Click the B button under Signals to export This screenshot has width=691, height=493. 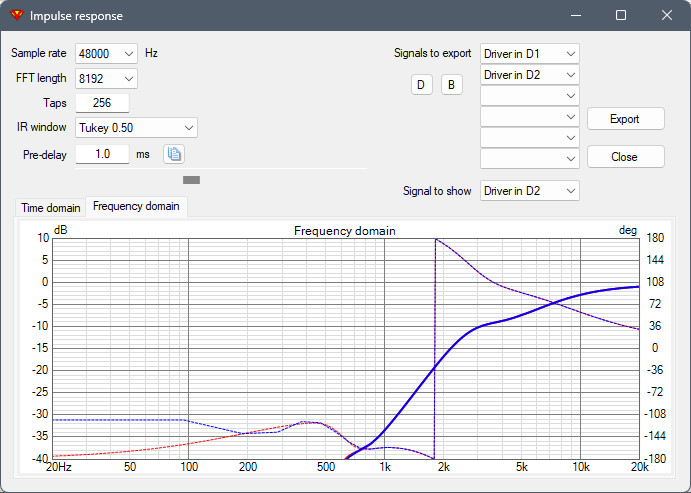452,85
